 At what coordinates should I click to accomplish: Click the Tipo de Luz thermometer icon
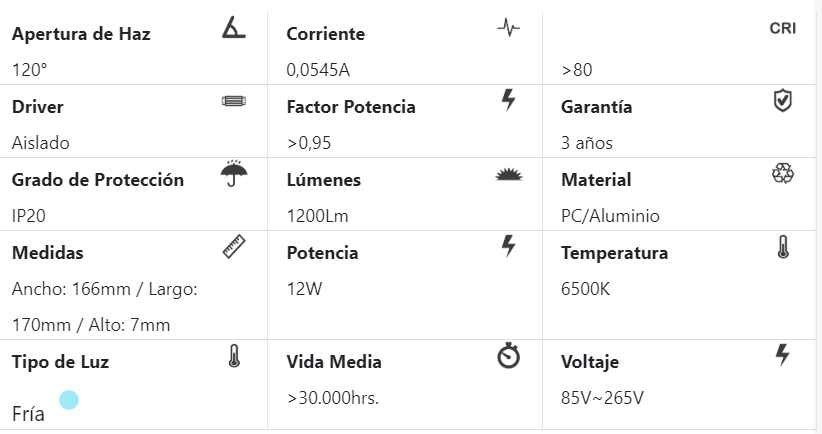pos(234,355)
